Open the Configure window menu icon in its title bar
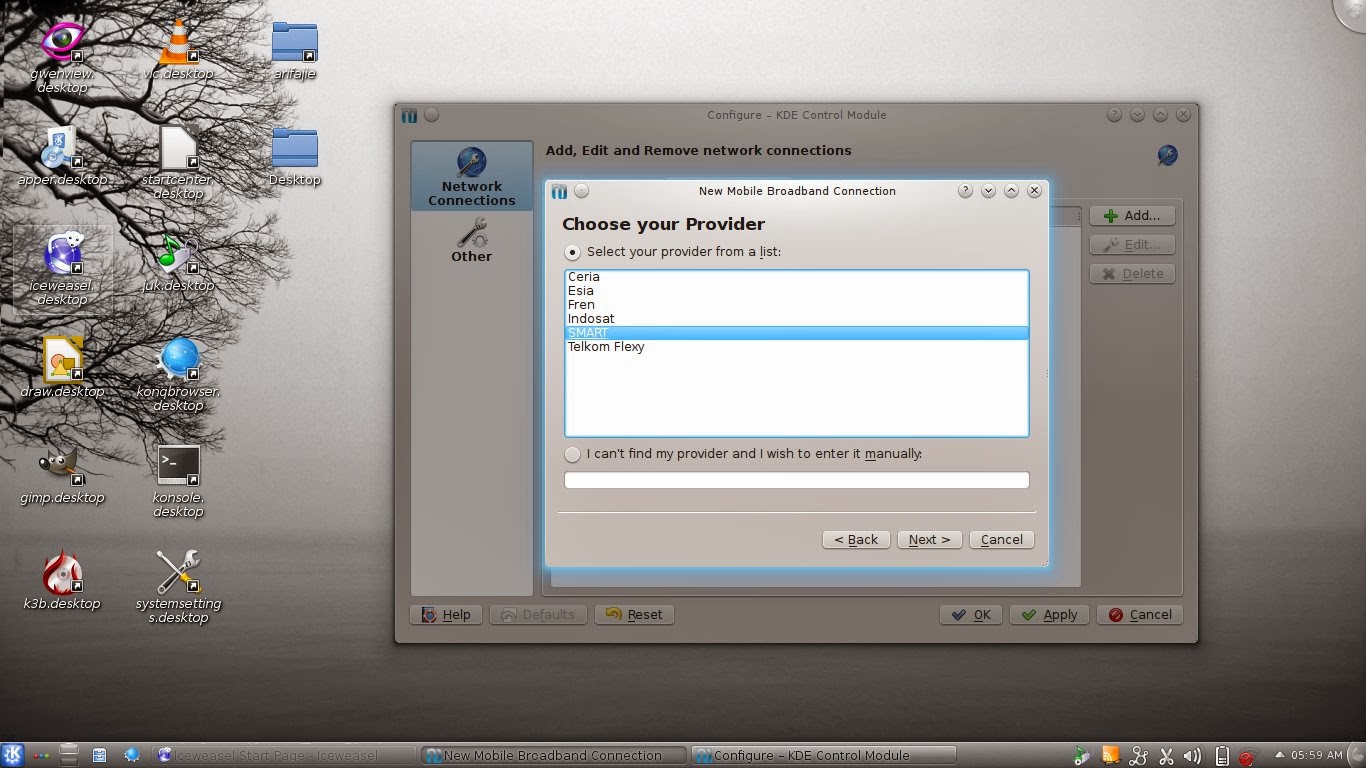The image size is (1366, 768). coord(409,115)
